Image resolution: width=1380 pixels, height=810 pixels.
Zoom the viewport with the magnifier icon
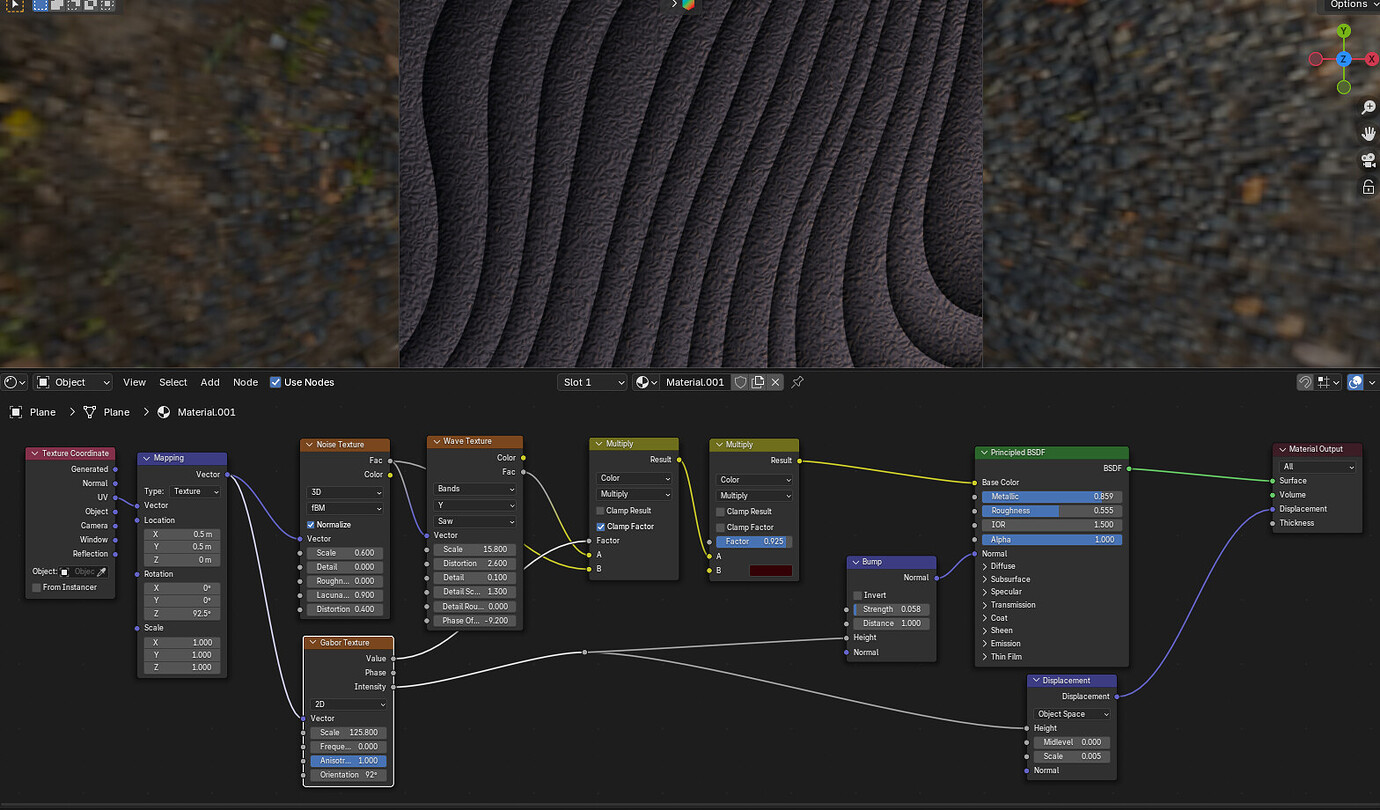click(x=1368, y=107)
